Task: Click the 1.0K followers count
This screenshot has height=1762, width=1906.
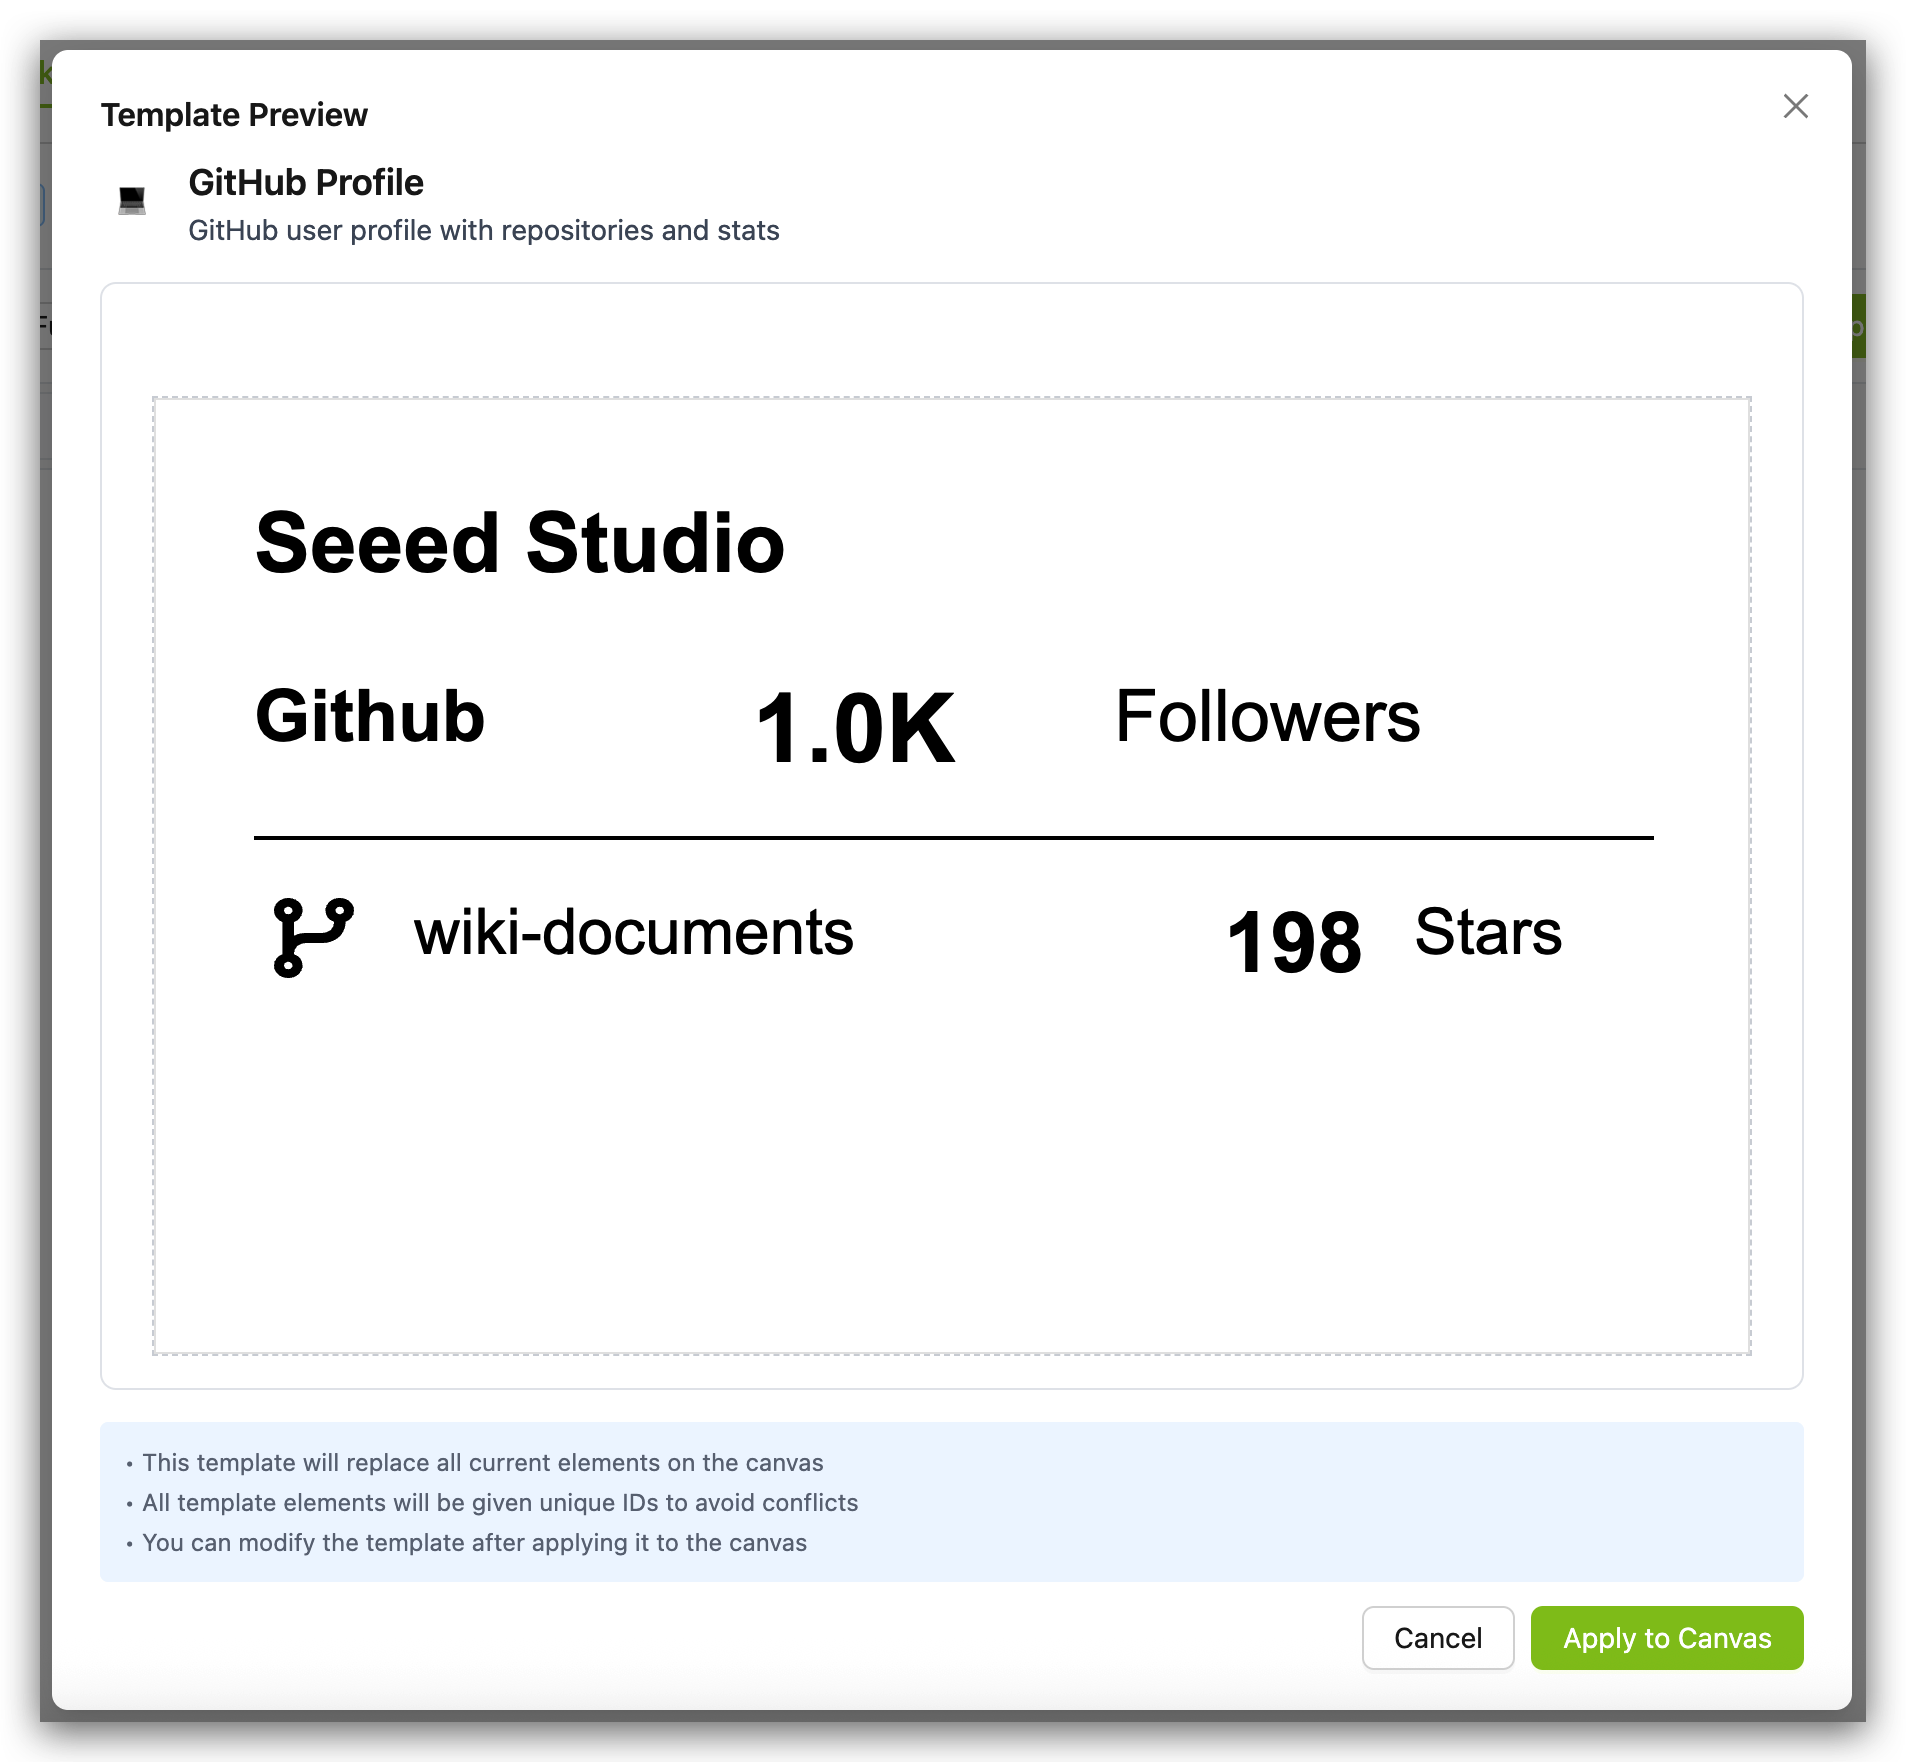Action: tap(856, 729)
